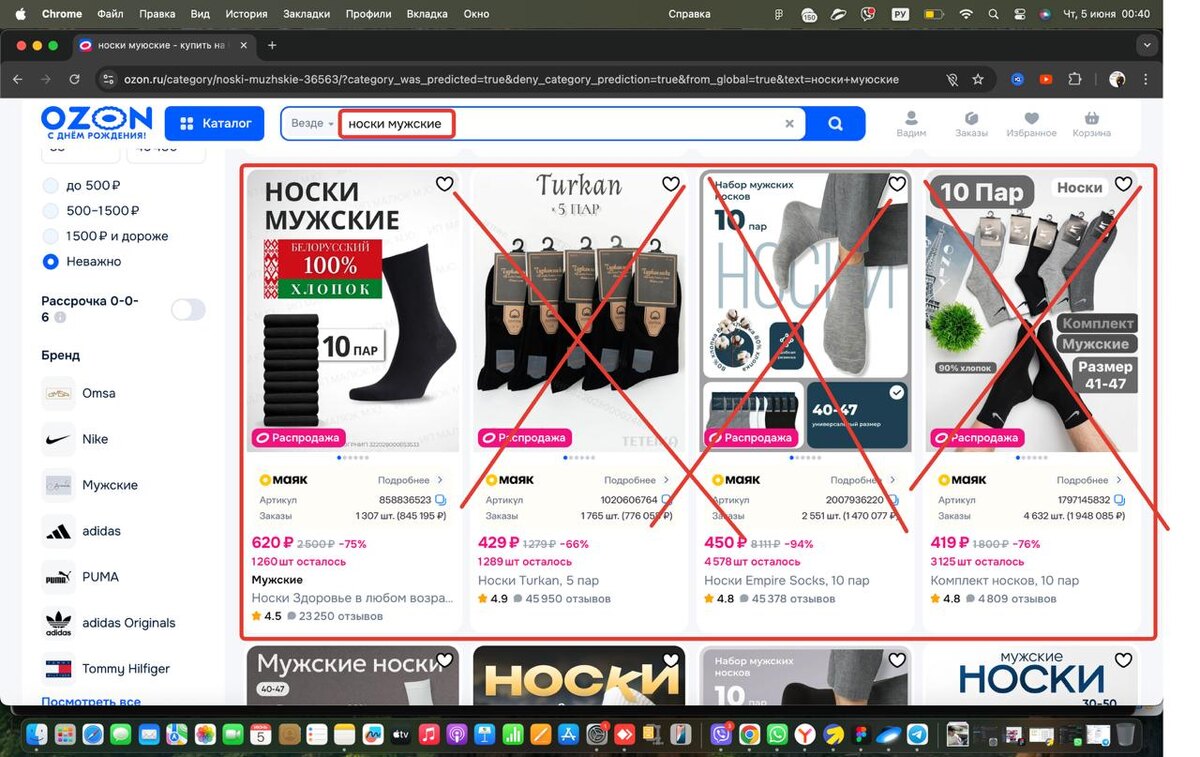The width and height of the screenshot is (1200, 757).
Task: Select the 500–1500 ₽ price option
Action: tap(91, 211)
